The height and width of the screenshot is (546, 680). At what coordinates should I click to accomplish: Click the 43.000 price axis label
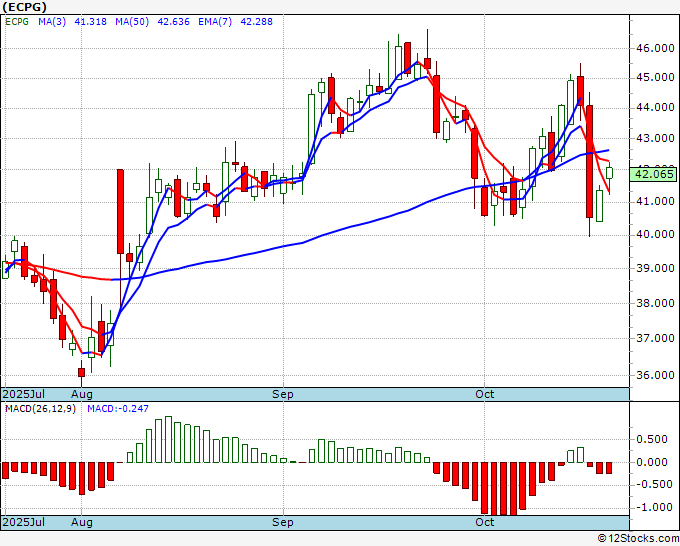(x=655, y=139)
